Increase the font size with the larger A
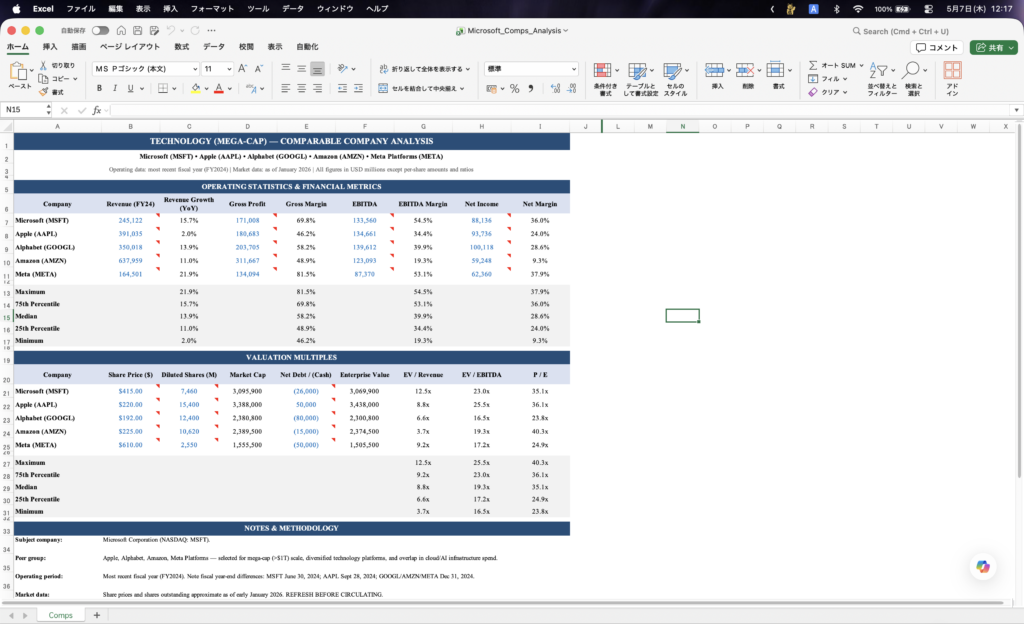Screen dimensions: 1024x624 [243, 69]
